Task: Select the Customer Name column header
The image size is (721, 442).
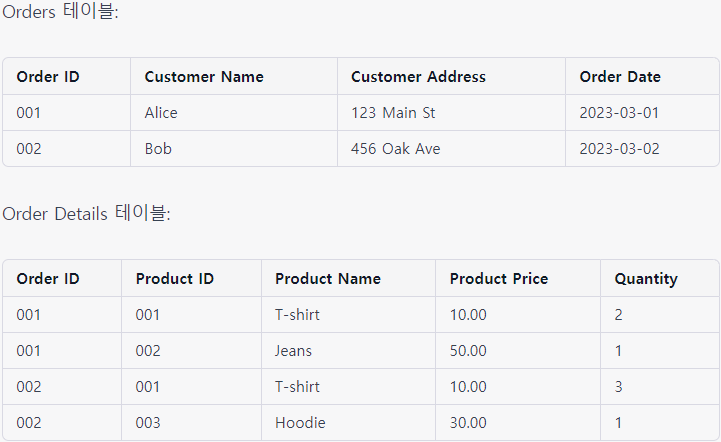Action: pos(204,77)
